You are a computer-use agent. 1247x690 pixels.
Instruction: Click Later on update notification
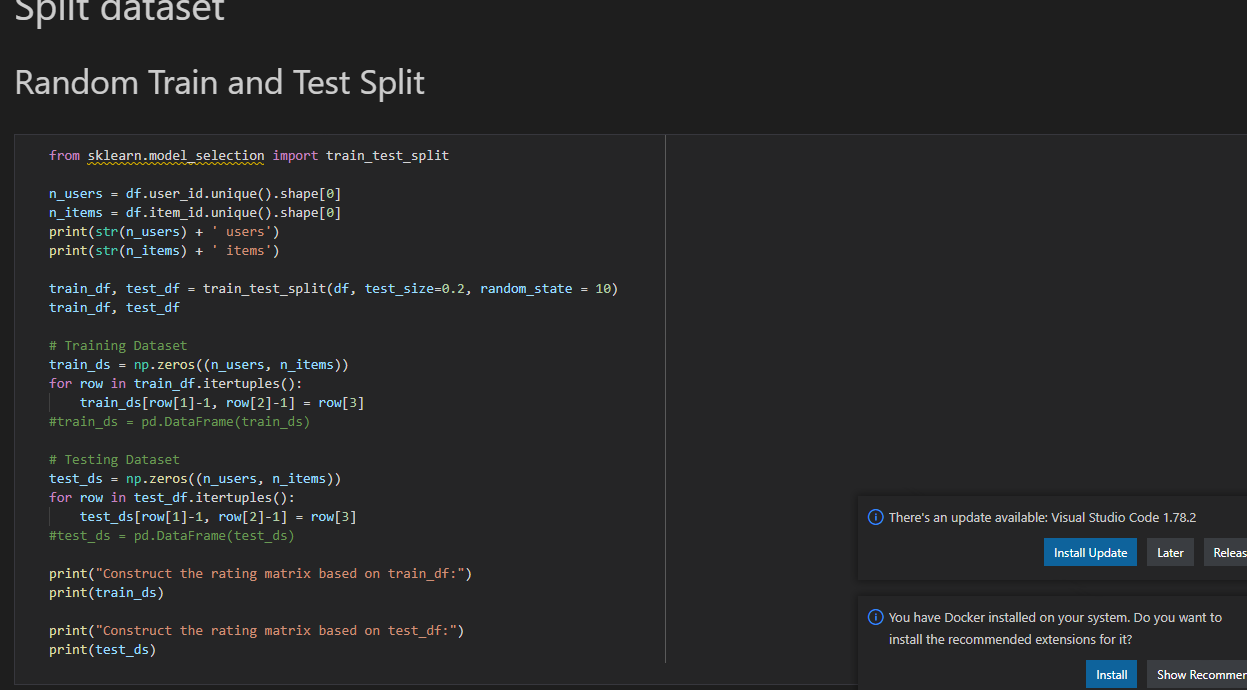point(1170,553)
